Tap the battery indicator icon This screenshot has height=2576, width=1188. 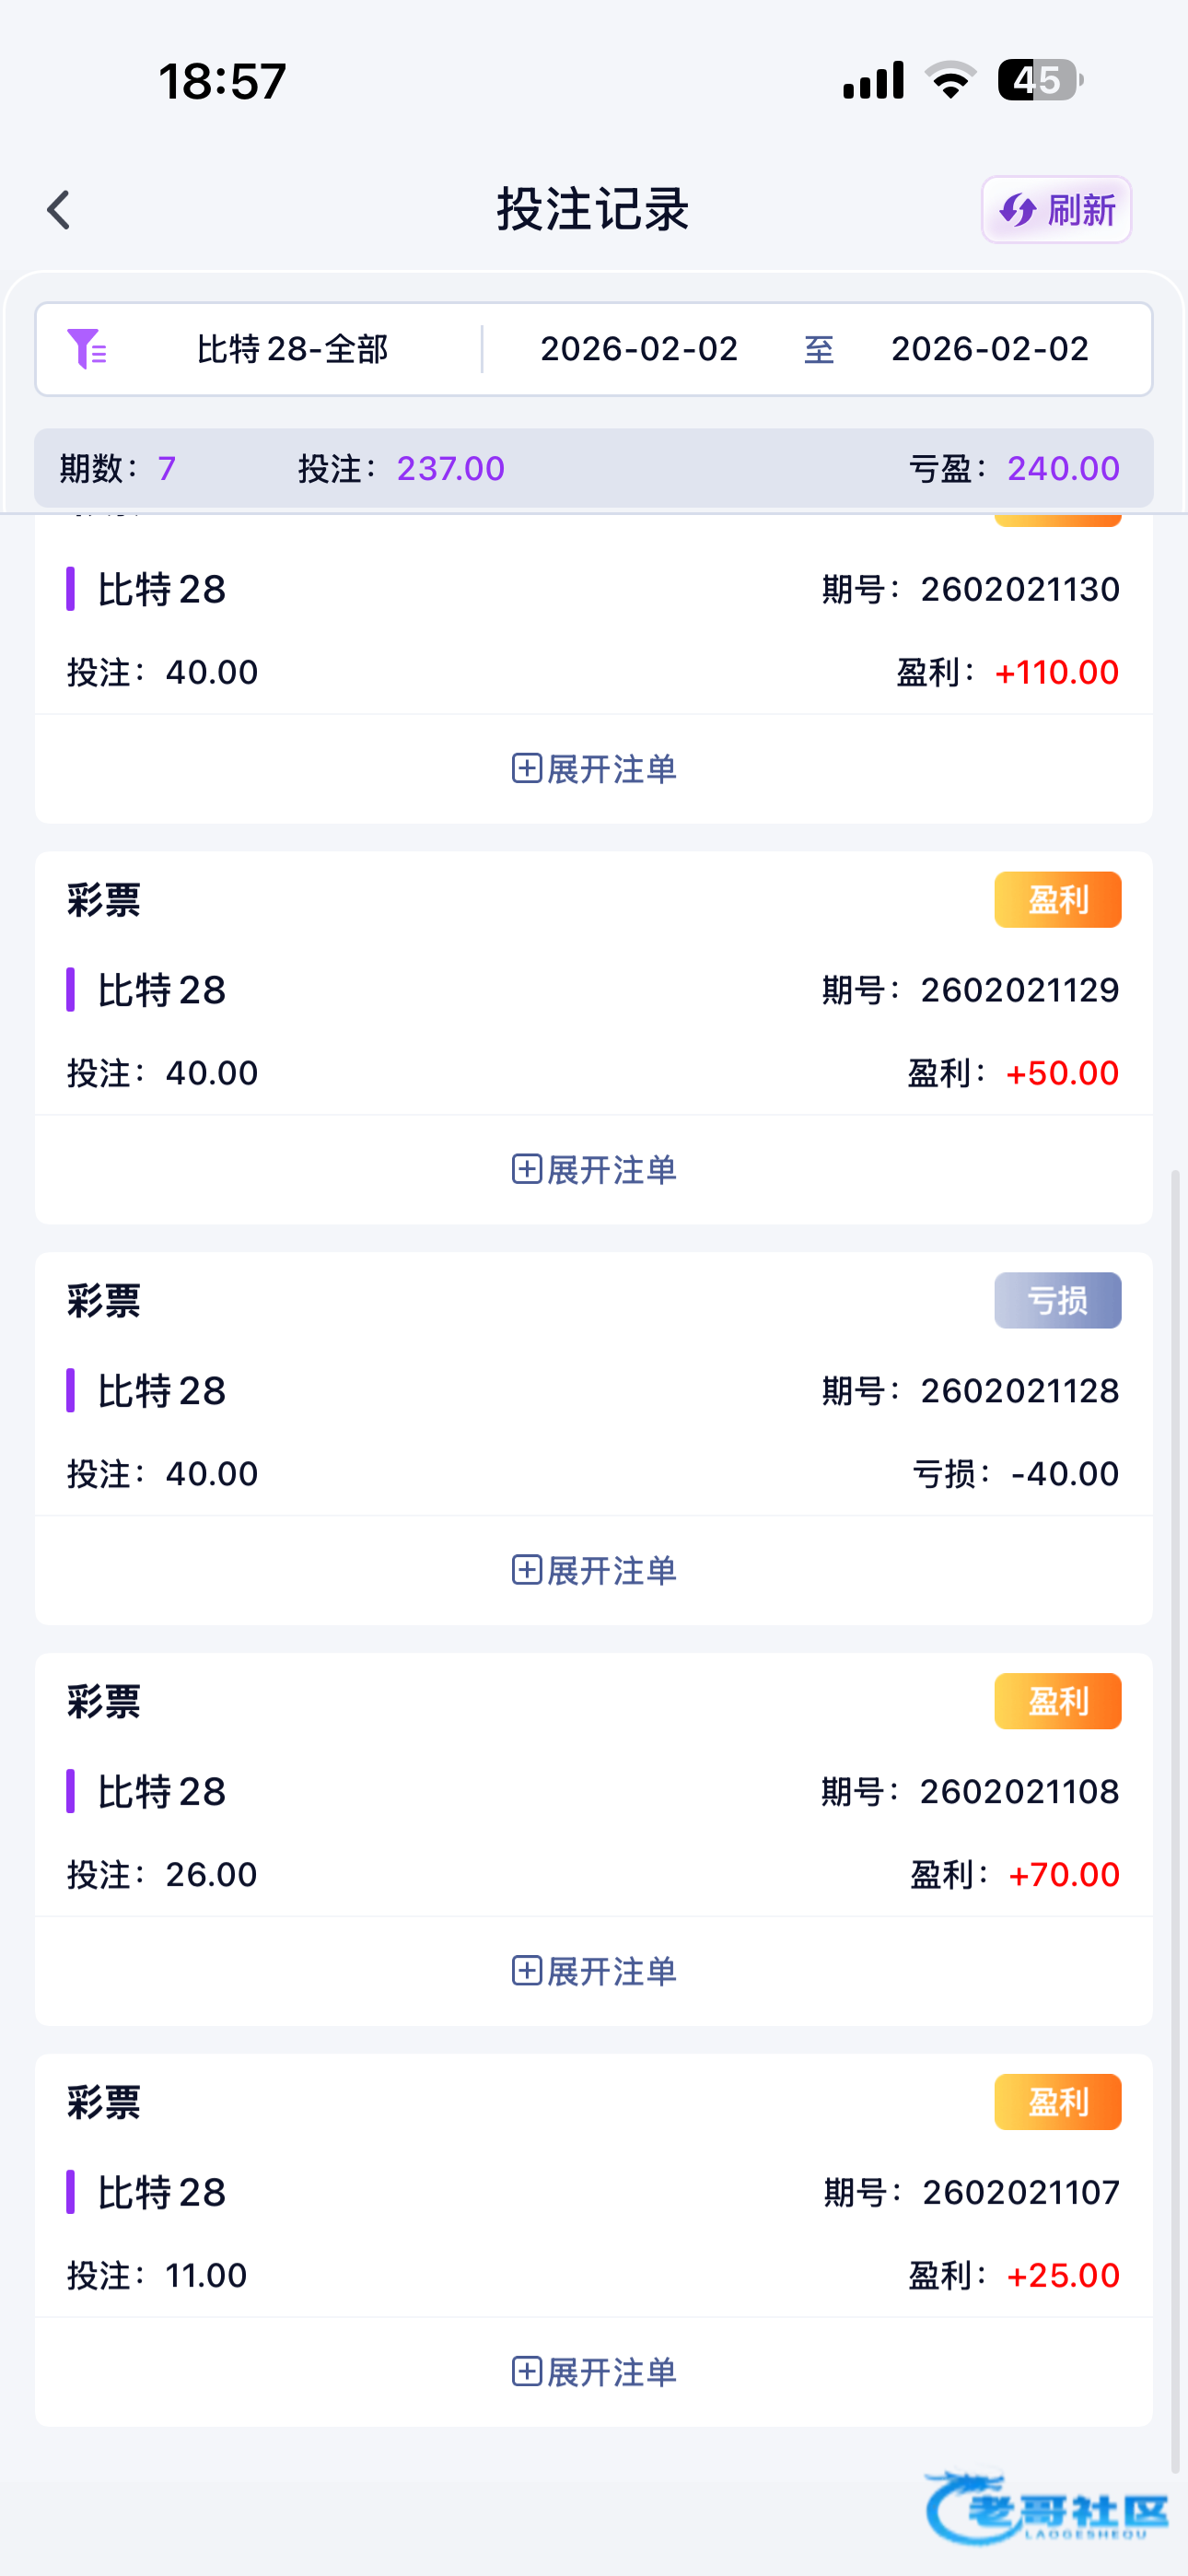coord(1039,80)
